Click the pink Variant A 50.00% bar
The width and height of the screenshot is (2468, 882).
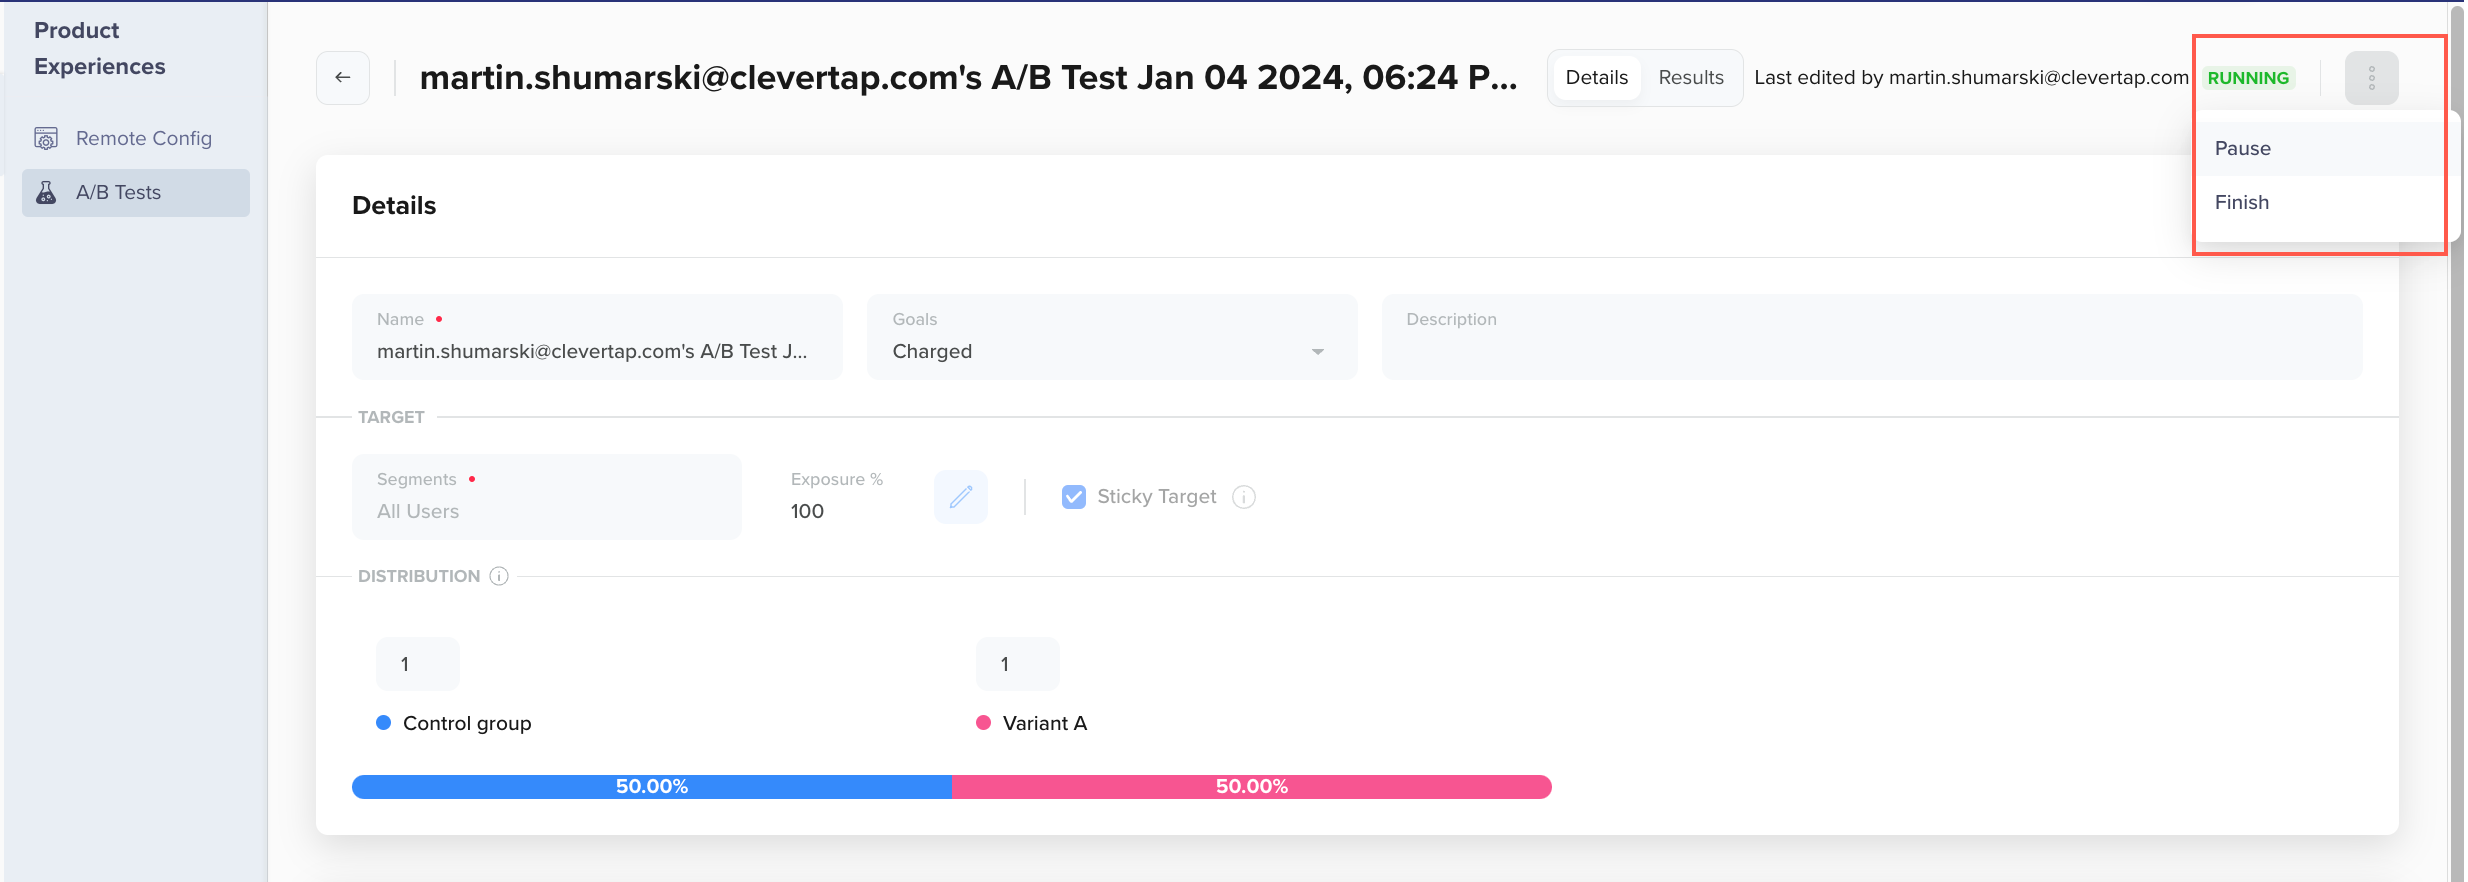(1251, 787)
